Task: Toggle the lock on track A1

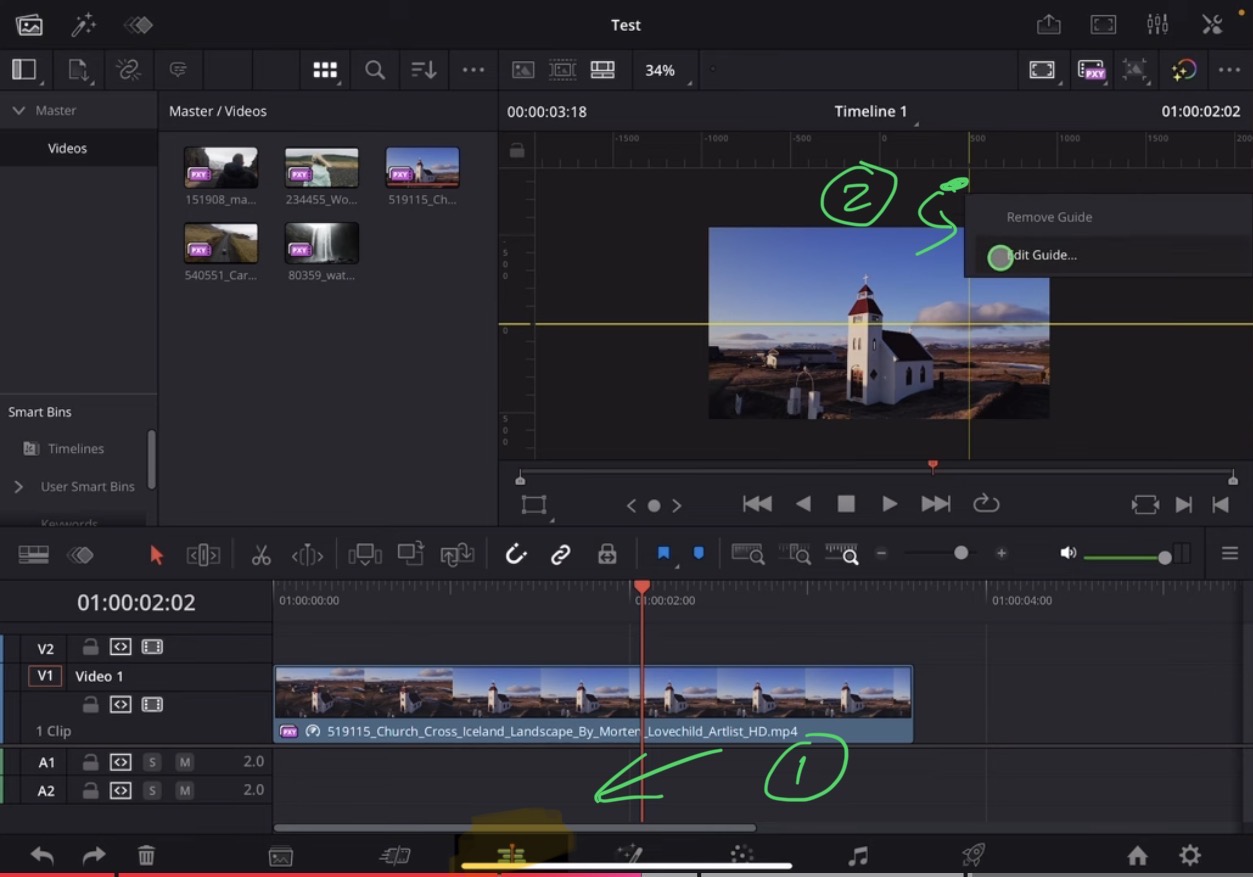Action: pyautogui.click(x=88, y=761)
